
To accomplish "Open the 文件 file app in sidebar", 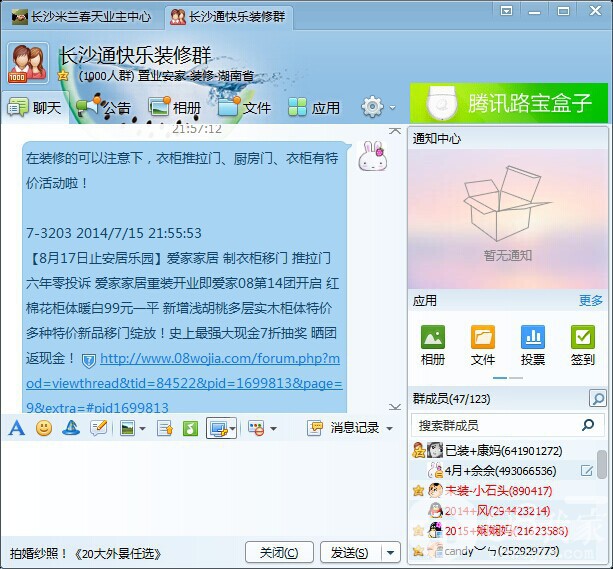I will tap(483, 338).
